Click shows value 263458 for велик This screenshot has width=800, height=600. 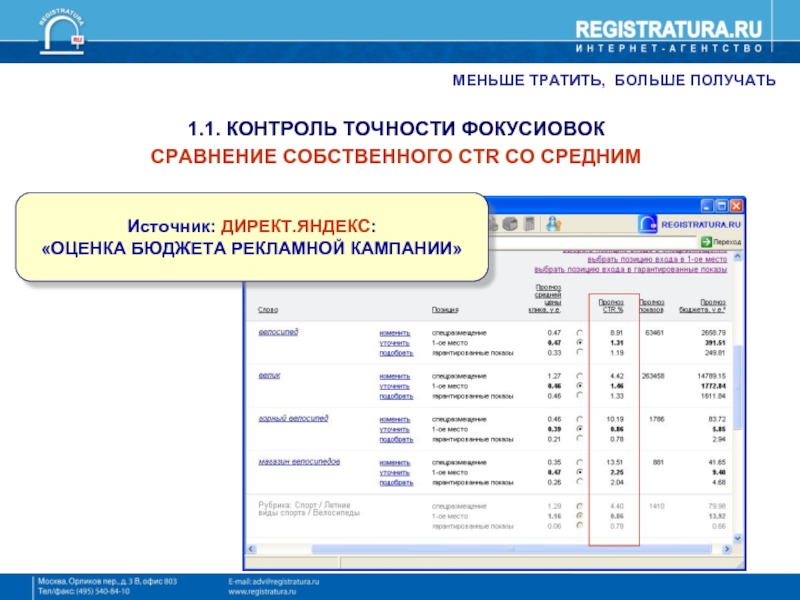point(653,376)
